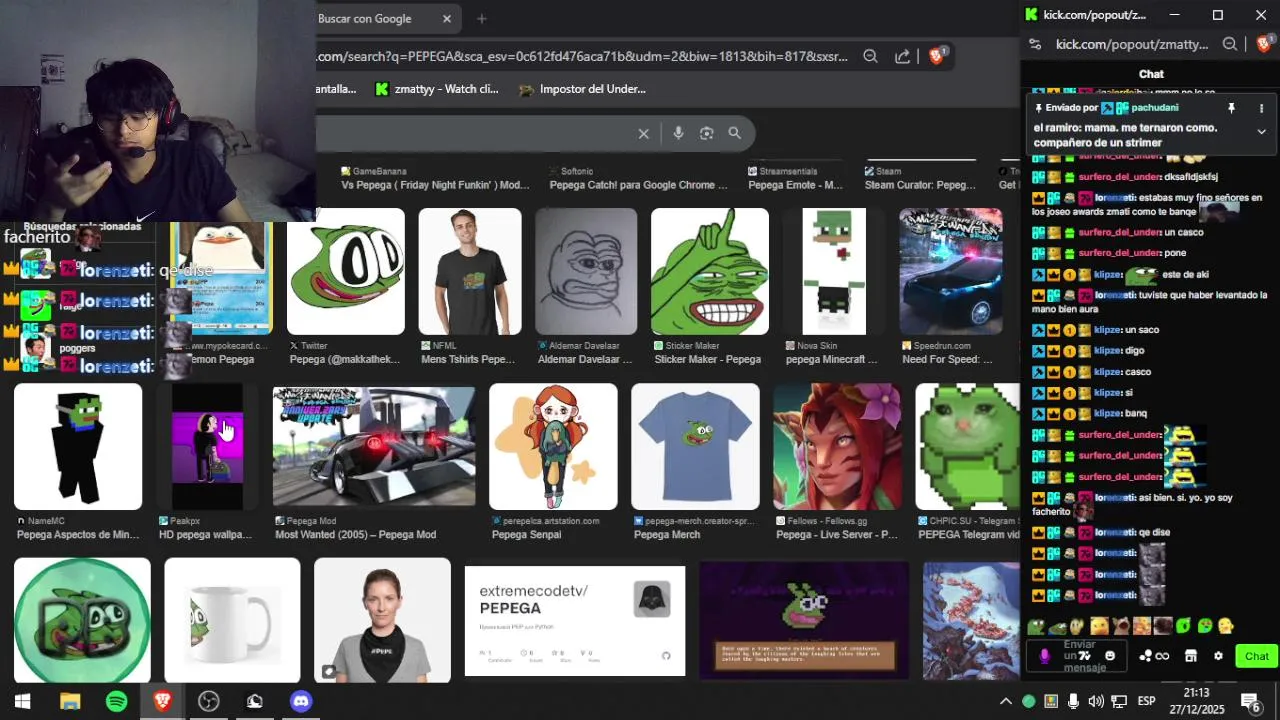Open Brave Shields in Kick popout window
Image resolution: width=1280 pixels, height=720 pixels.
[1264, 44]
